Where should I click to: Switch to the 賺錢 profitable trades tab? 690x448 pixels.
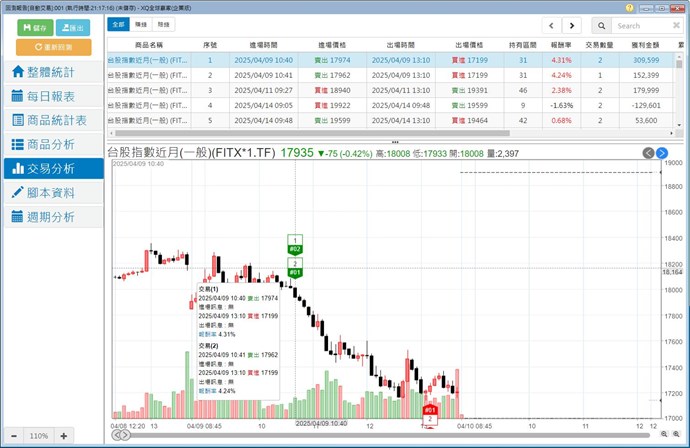(x=141, y=23)
